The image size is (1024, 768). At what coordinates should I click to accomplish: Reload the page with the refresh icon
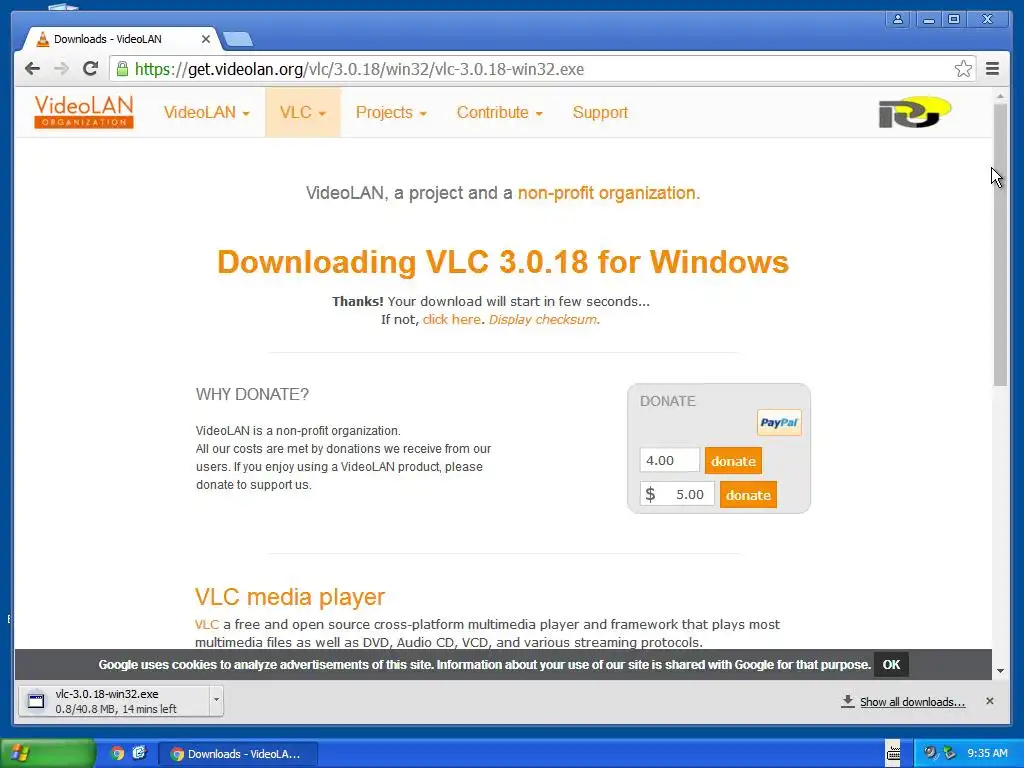90,69
